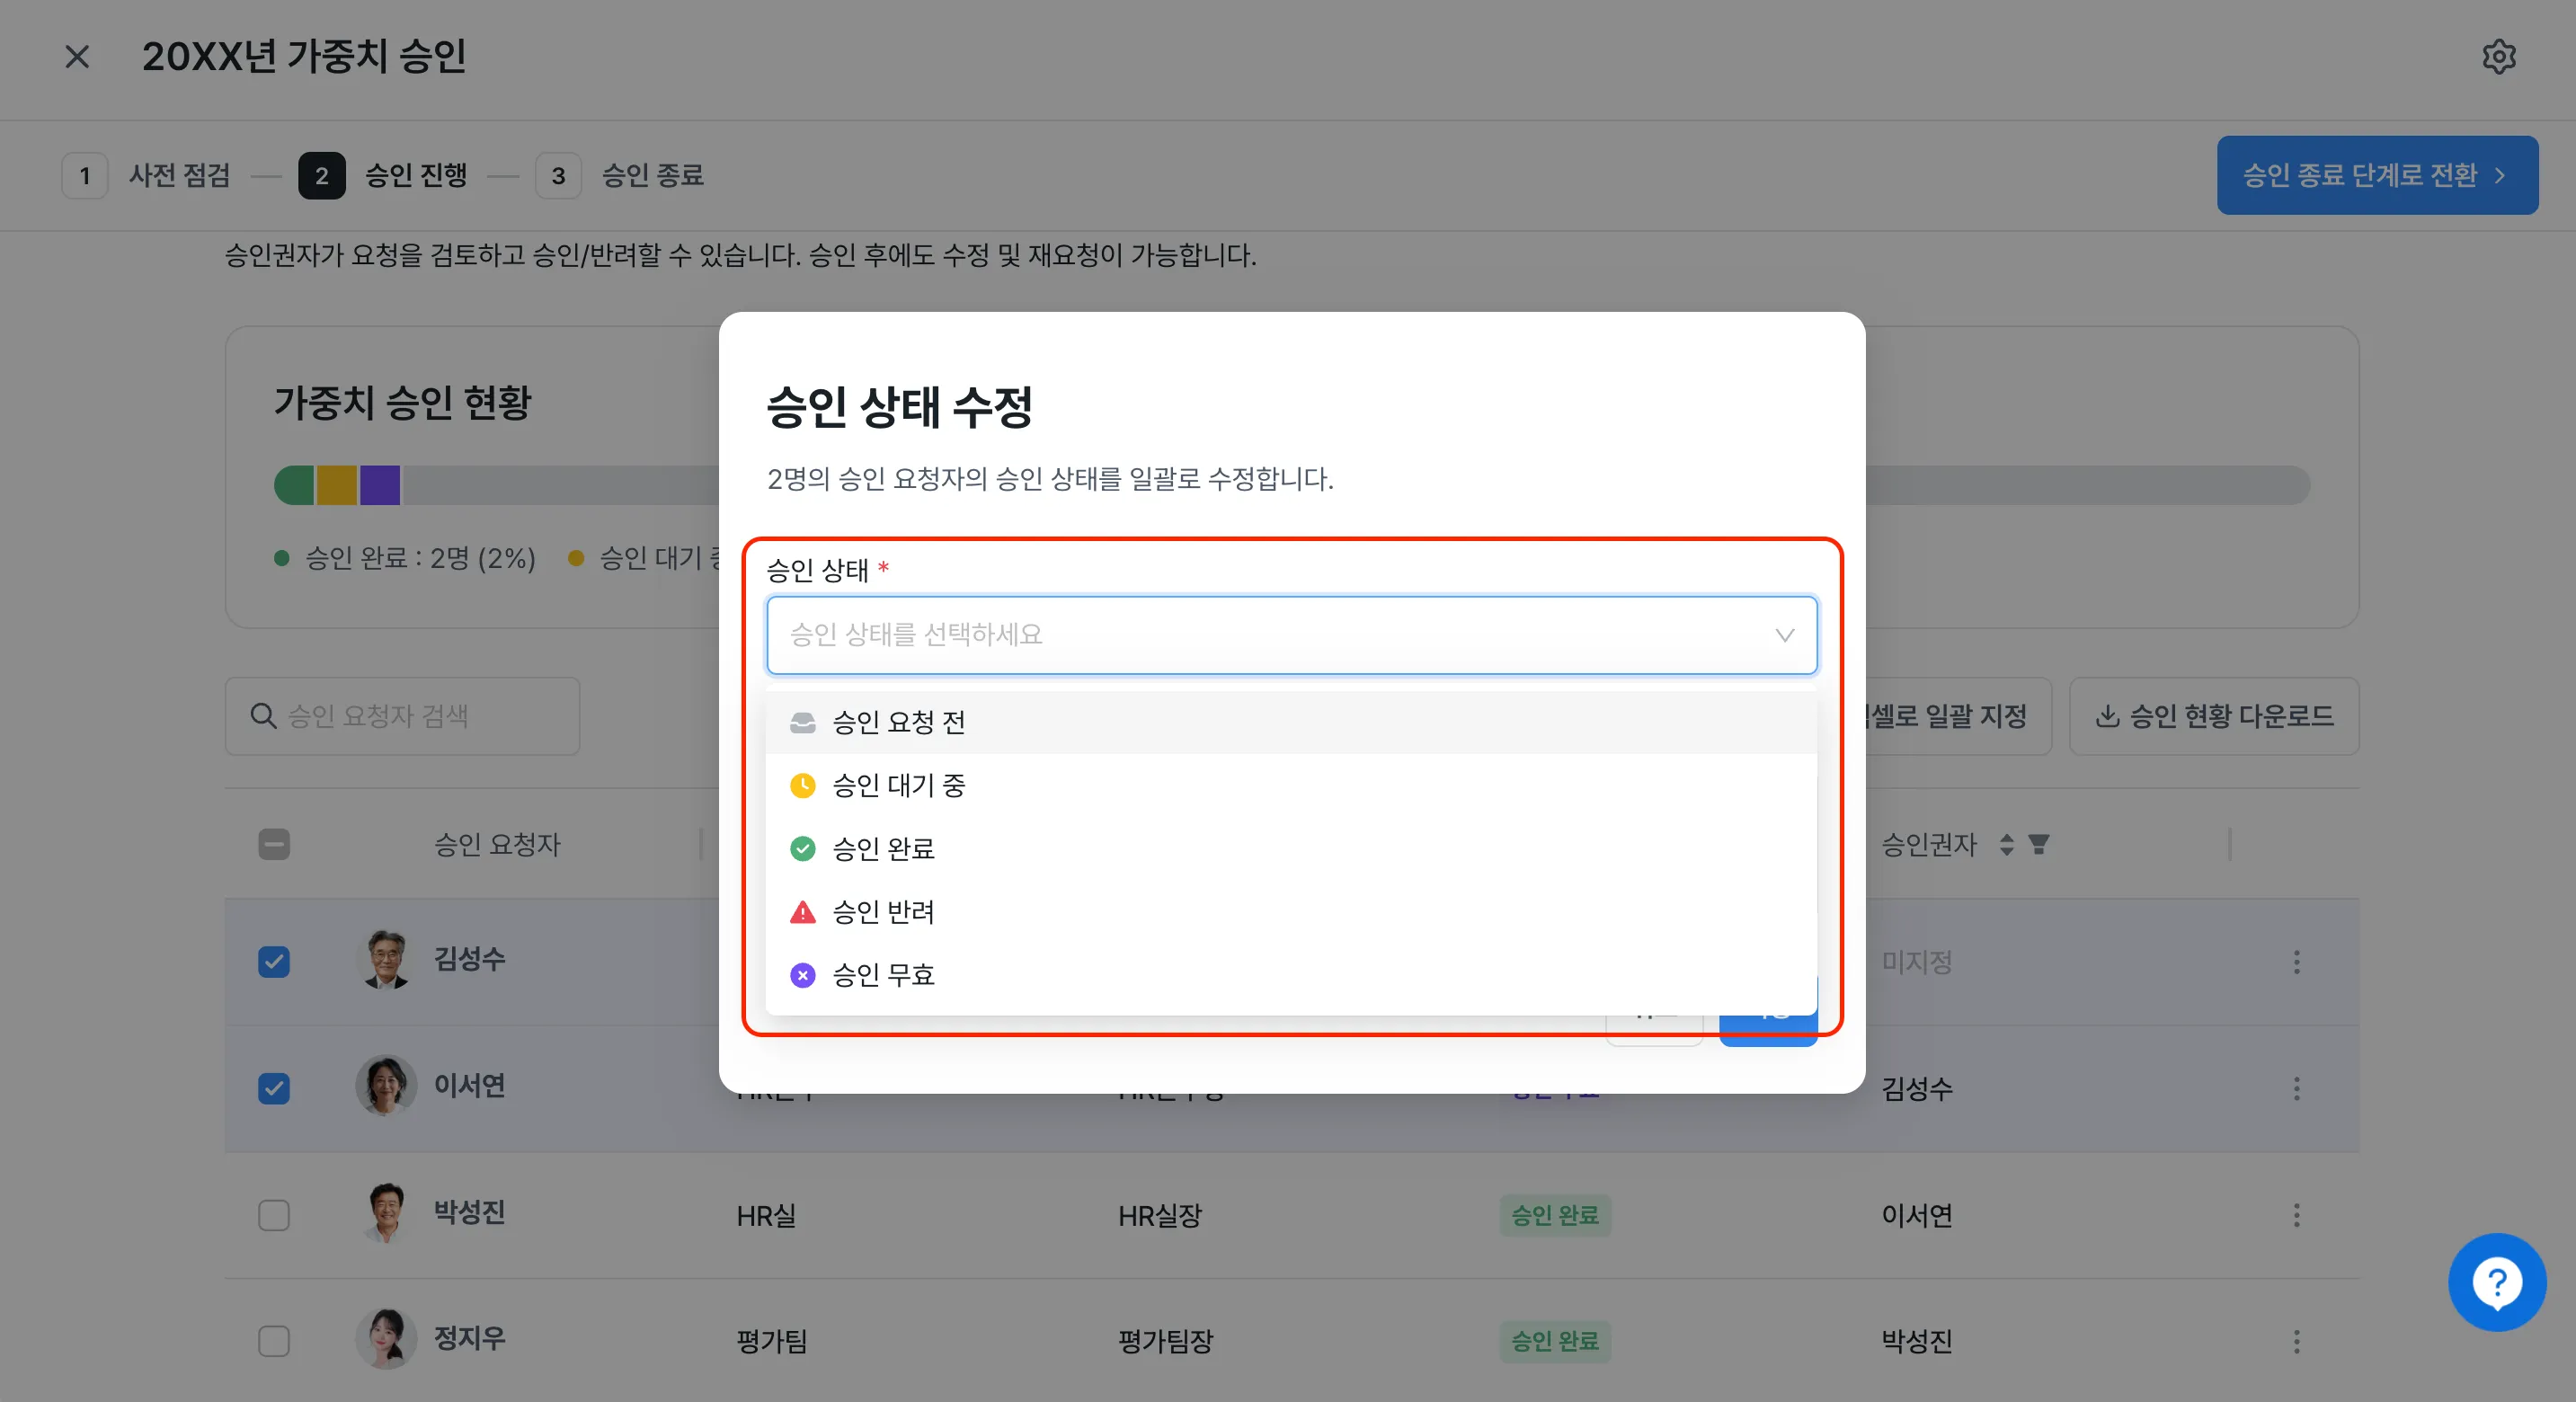Go to step 1 사전 점검

147,176
